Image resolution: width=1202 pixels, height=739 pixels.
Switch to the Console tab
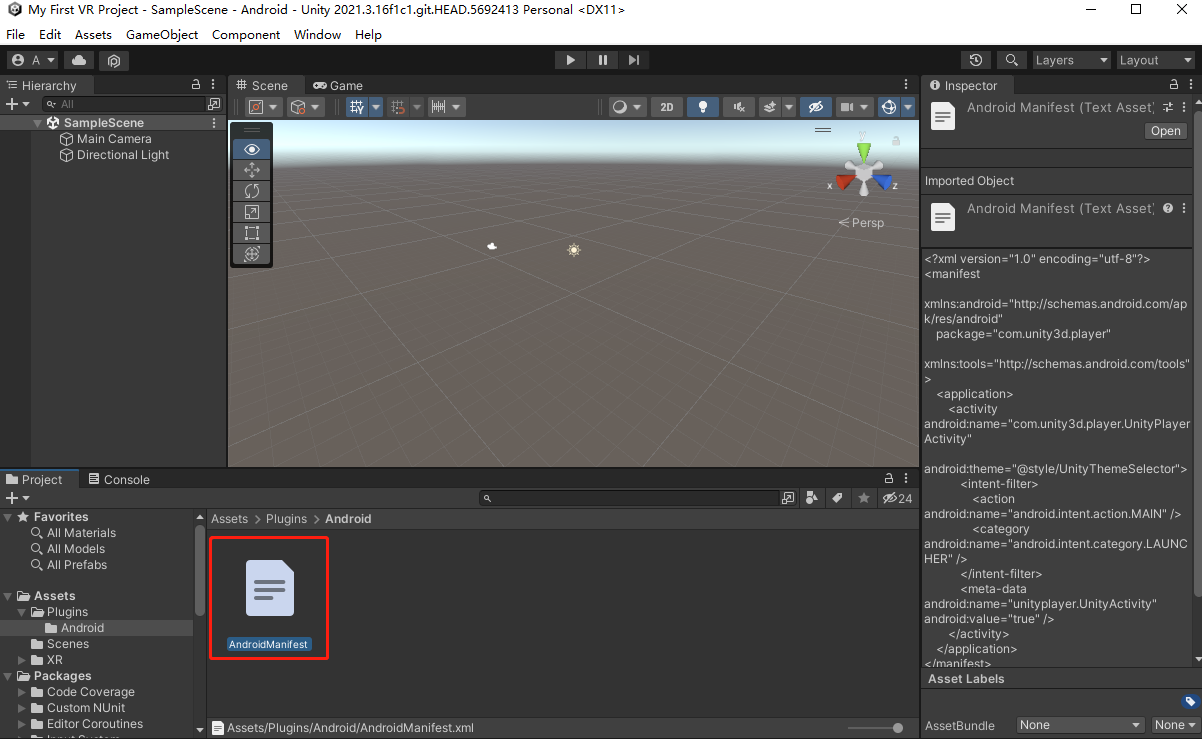pos(119,479)
